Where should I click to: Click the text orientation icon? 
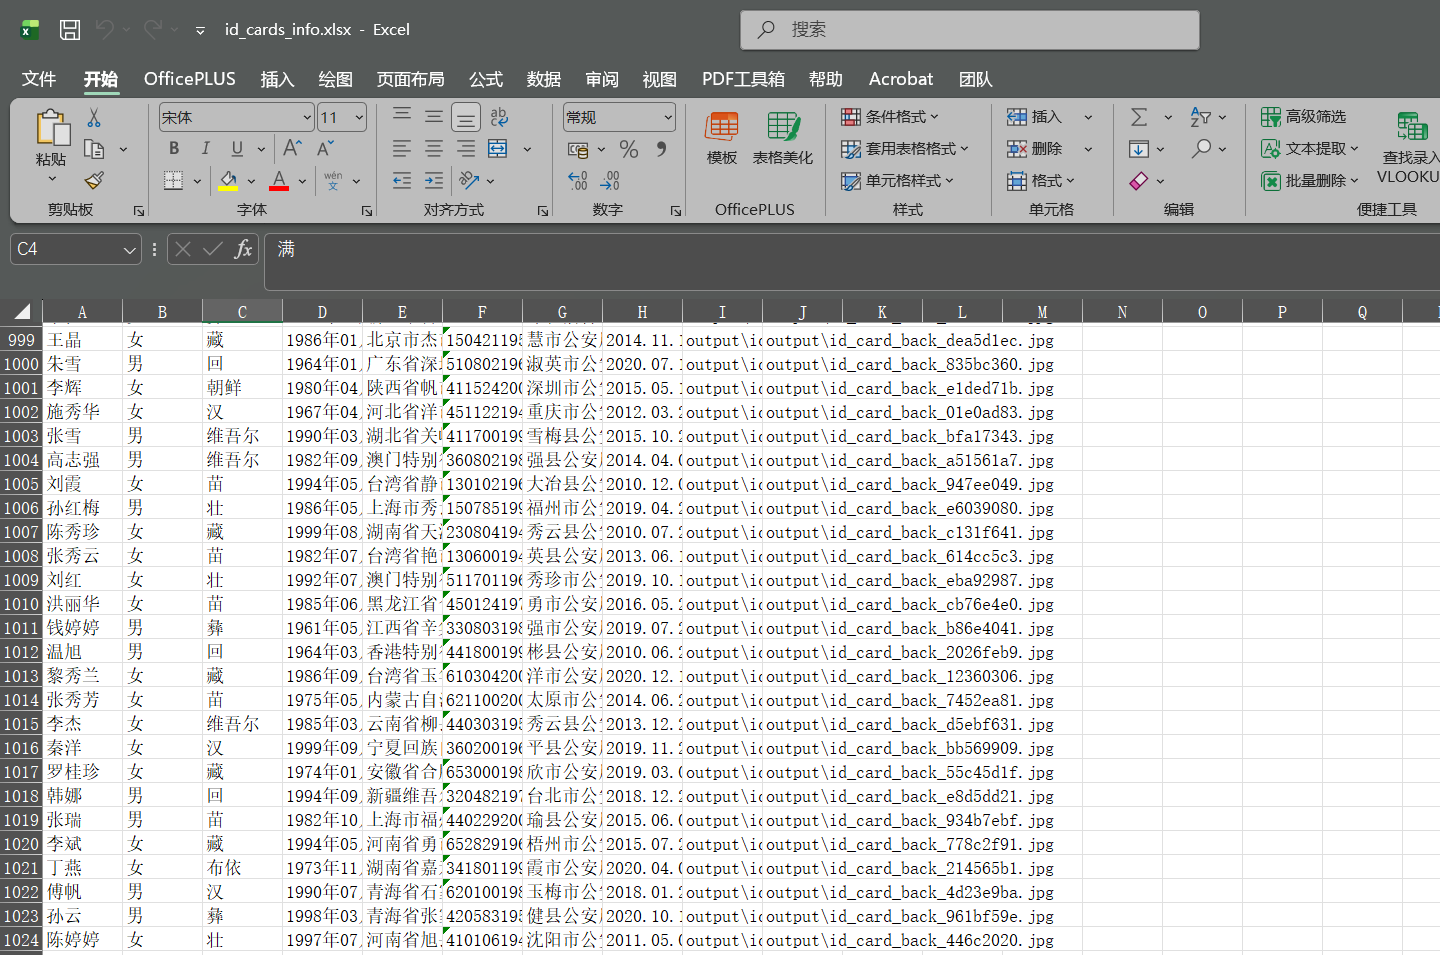point(469,181)
